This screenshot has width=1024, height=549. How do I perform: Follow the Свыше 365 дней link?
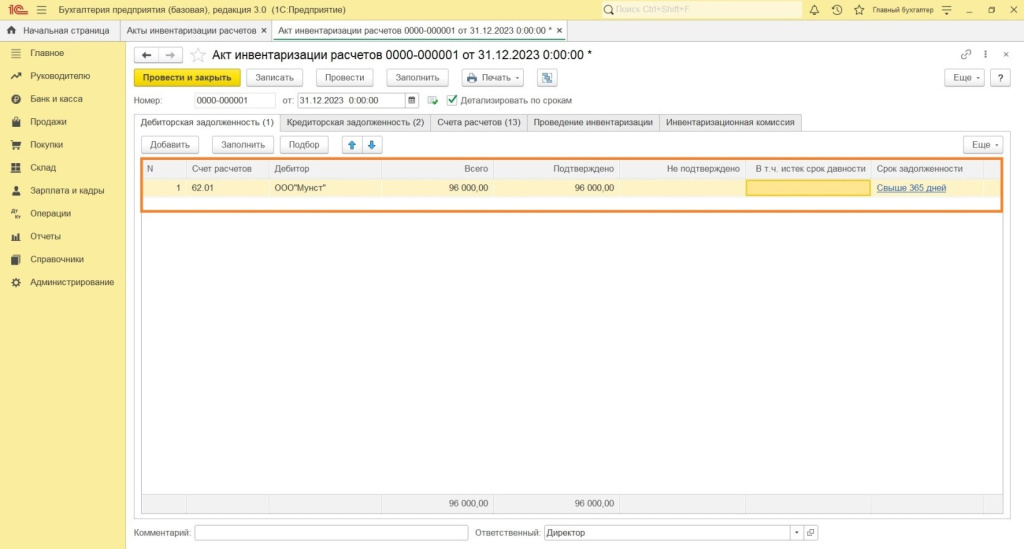pyautogui.click(x=911, y=188)
